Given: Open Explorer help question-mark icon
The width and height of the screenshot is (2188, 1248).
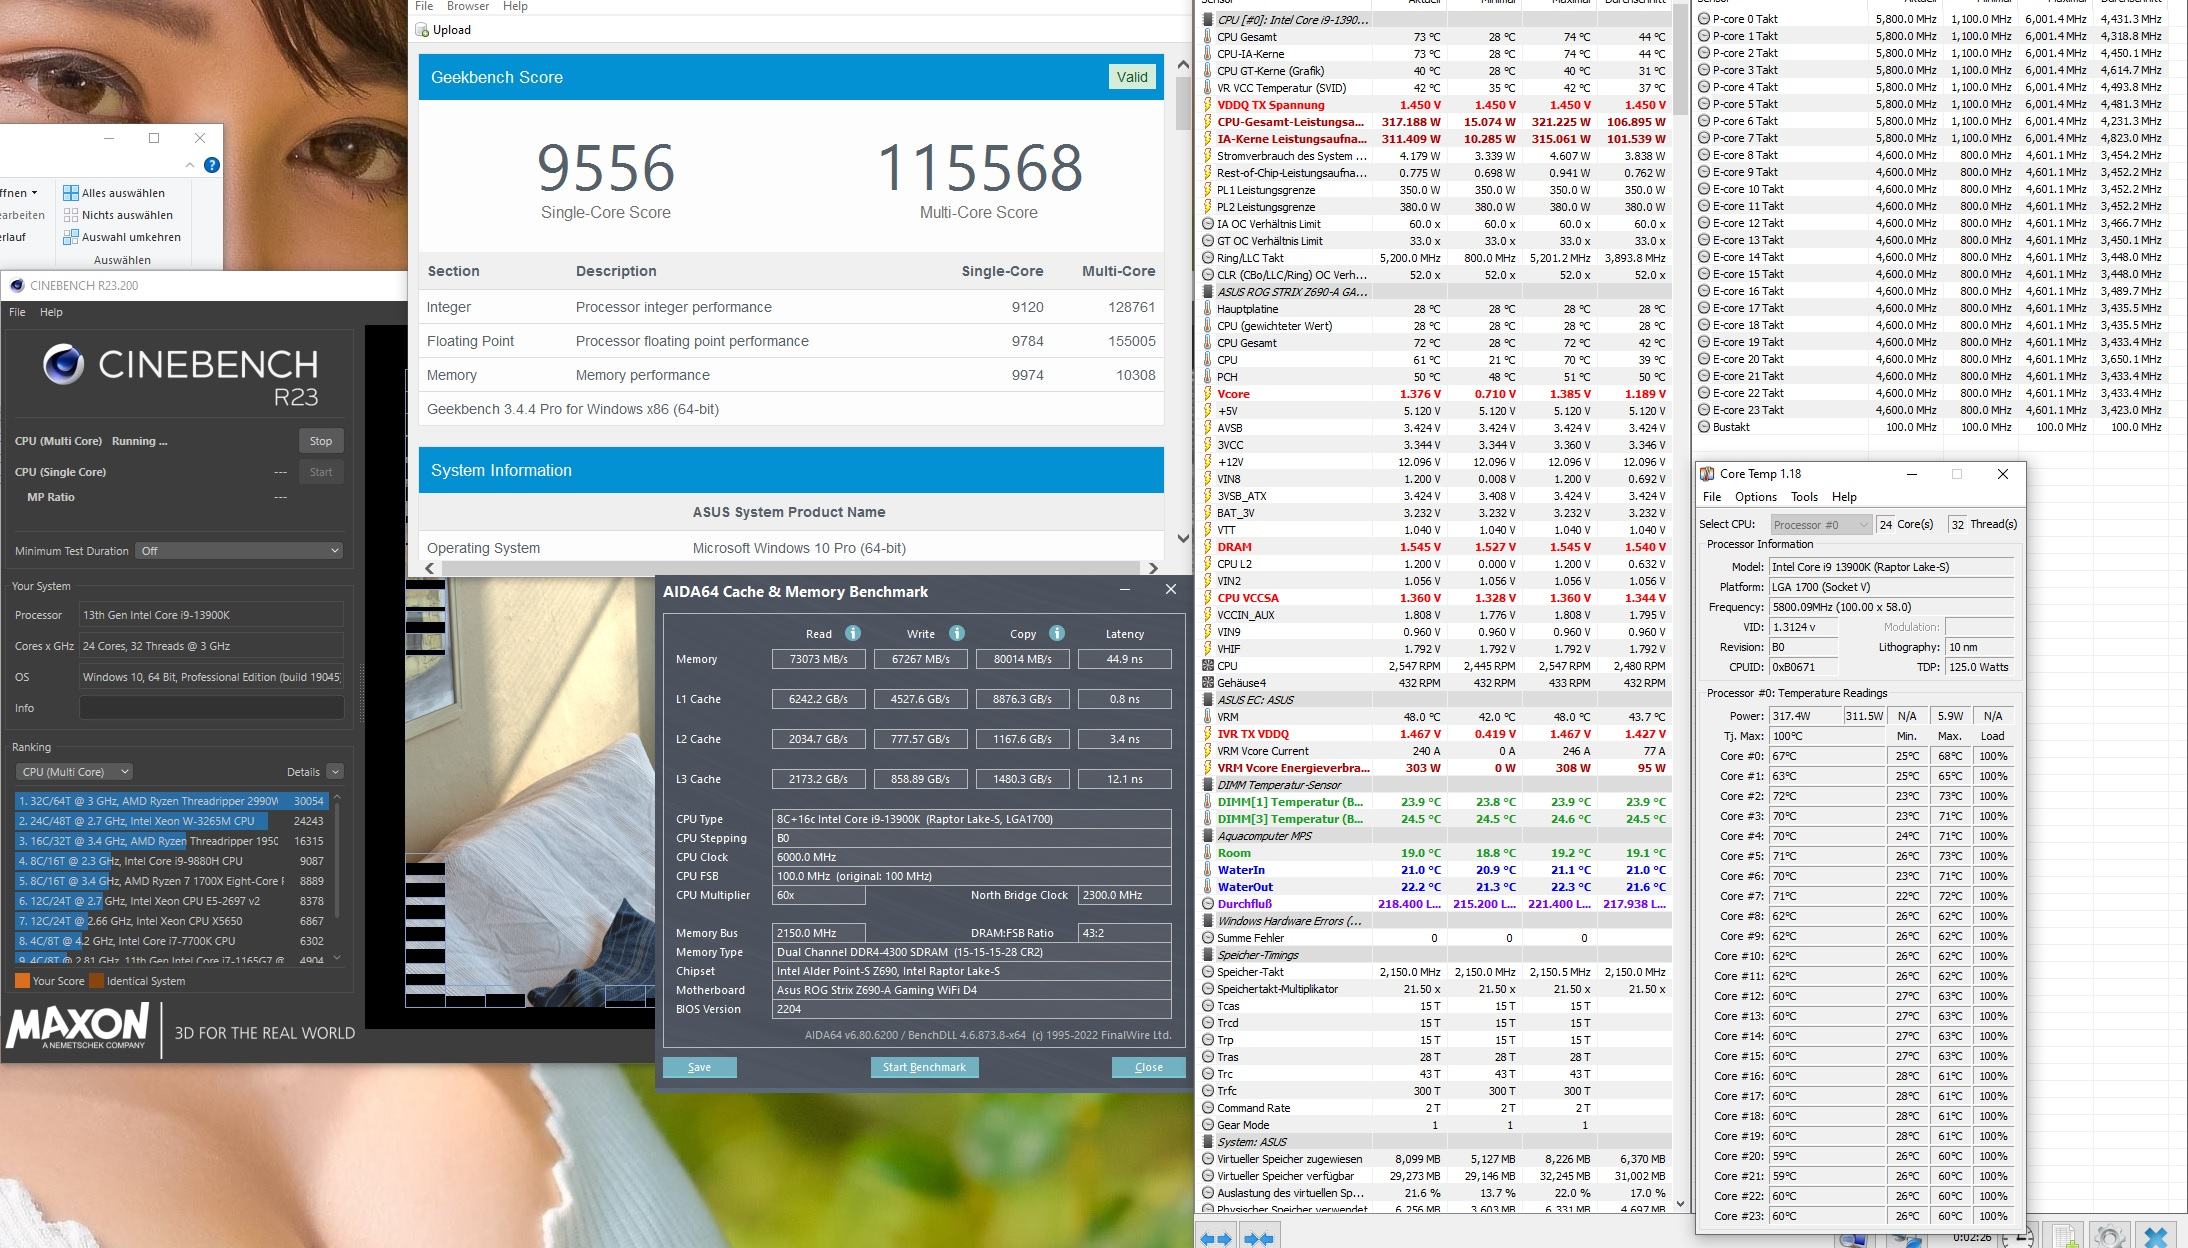Looking at the screenshot, I should [x=212, y=165].
